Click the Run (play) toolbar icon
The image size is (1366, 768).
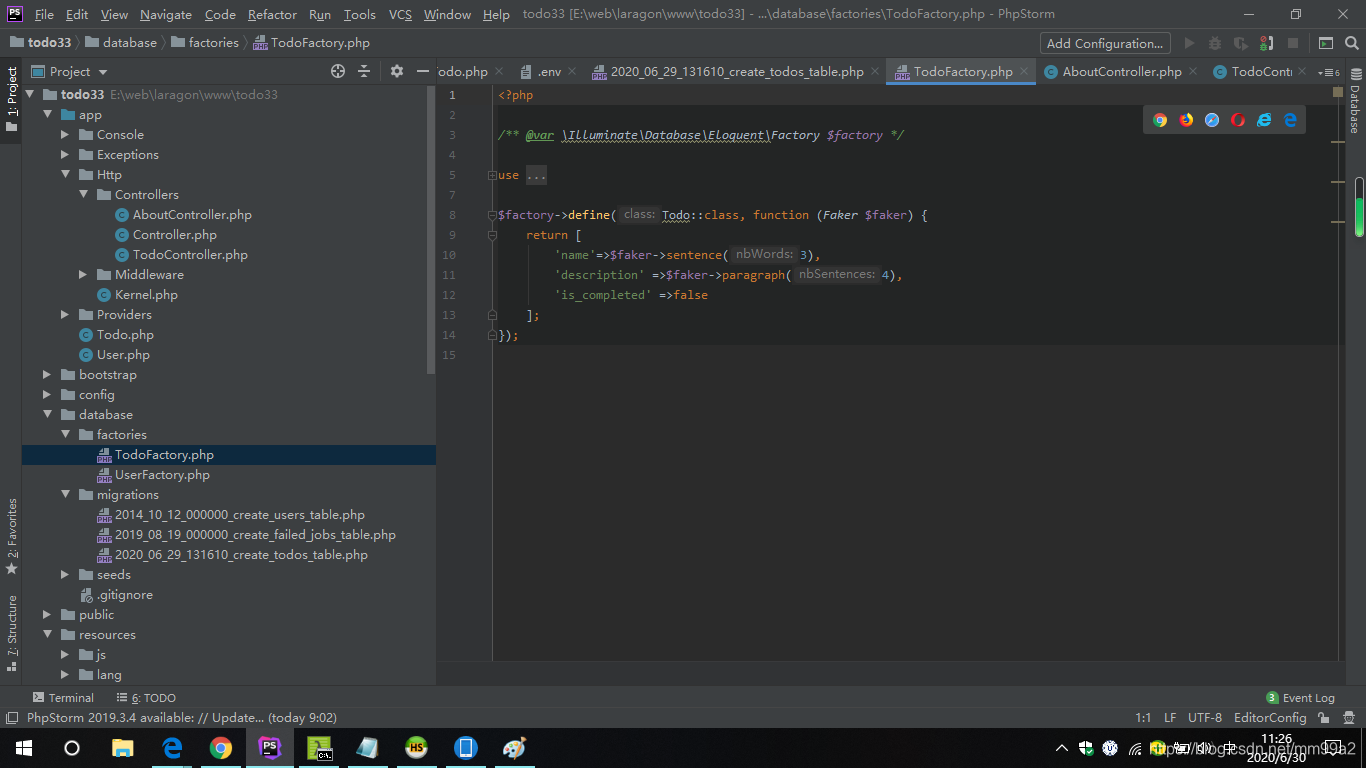(x=1189, y=43)
